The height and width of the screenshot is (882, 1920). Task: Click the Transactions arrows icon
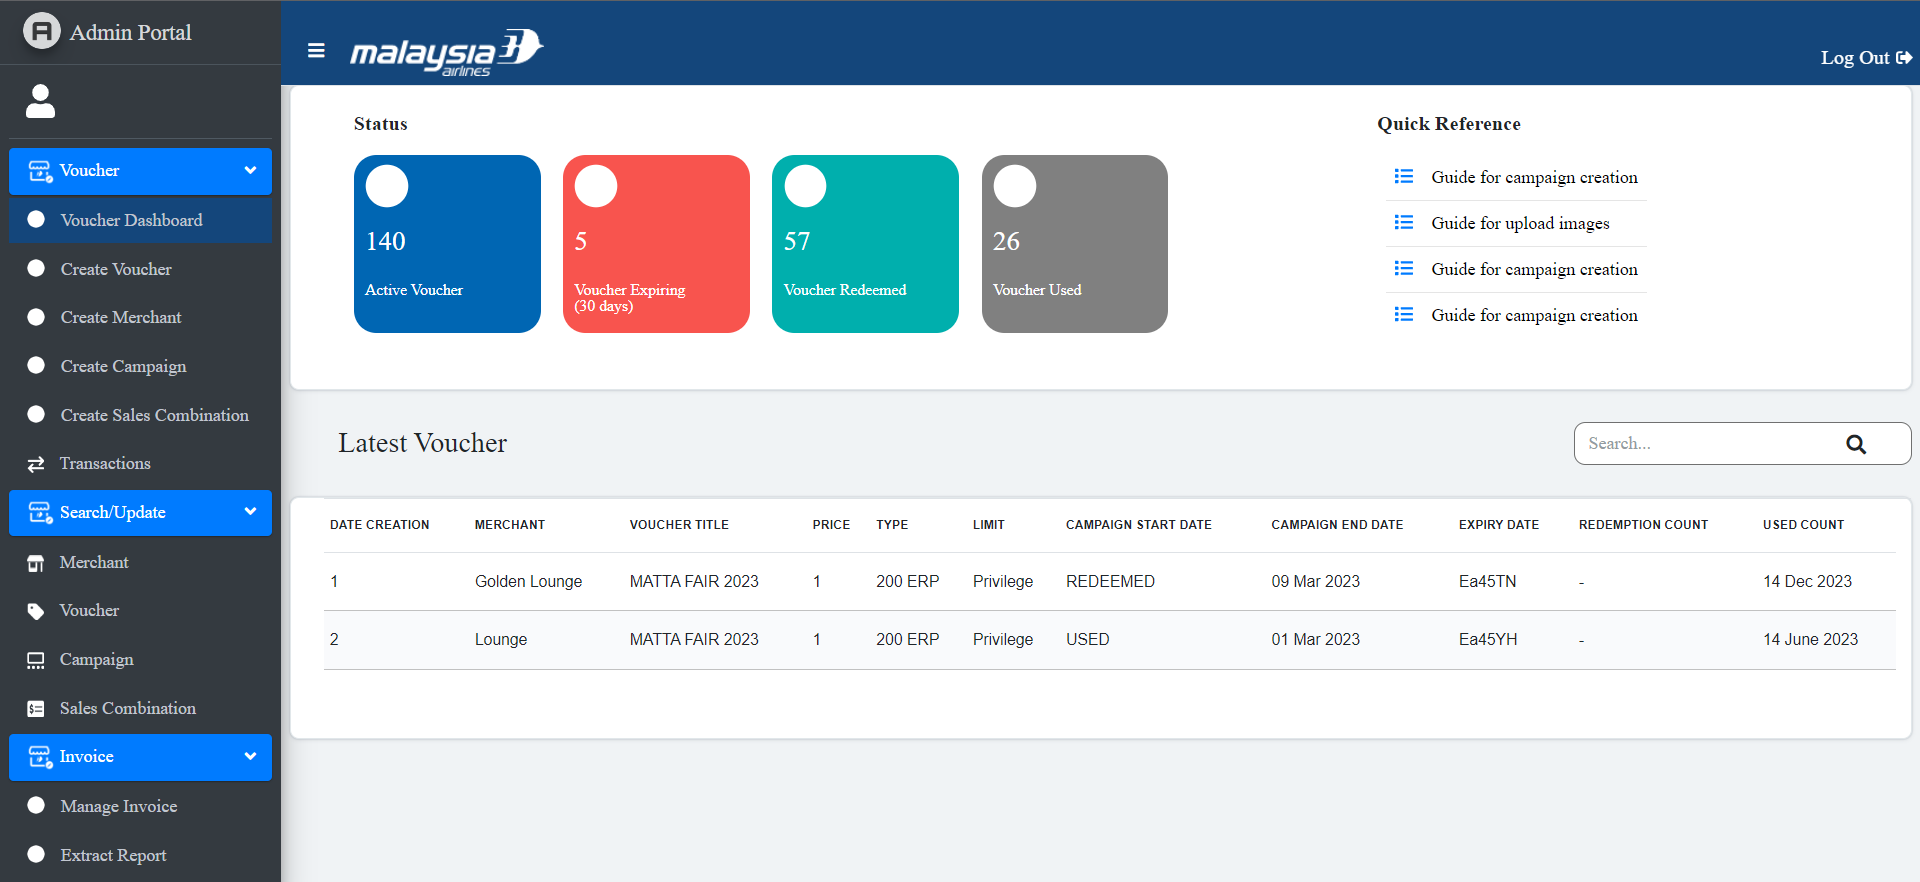36,464
